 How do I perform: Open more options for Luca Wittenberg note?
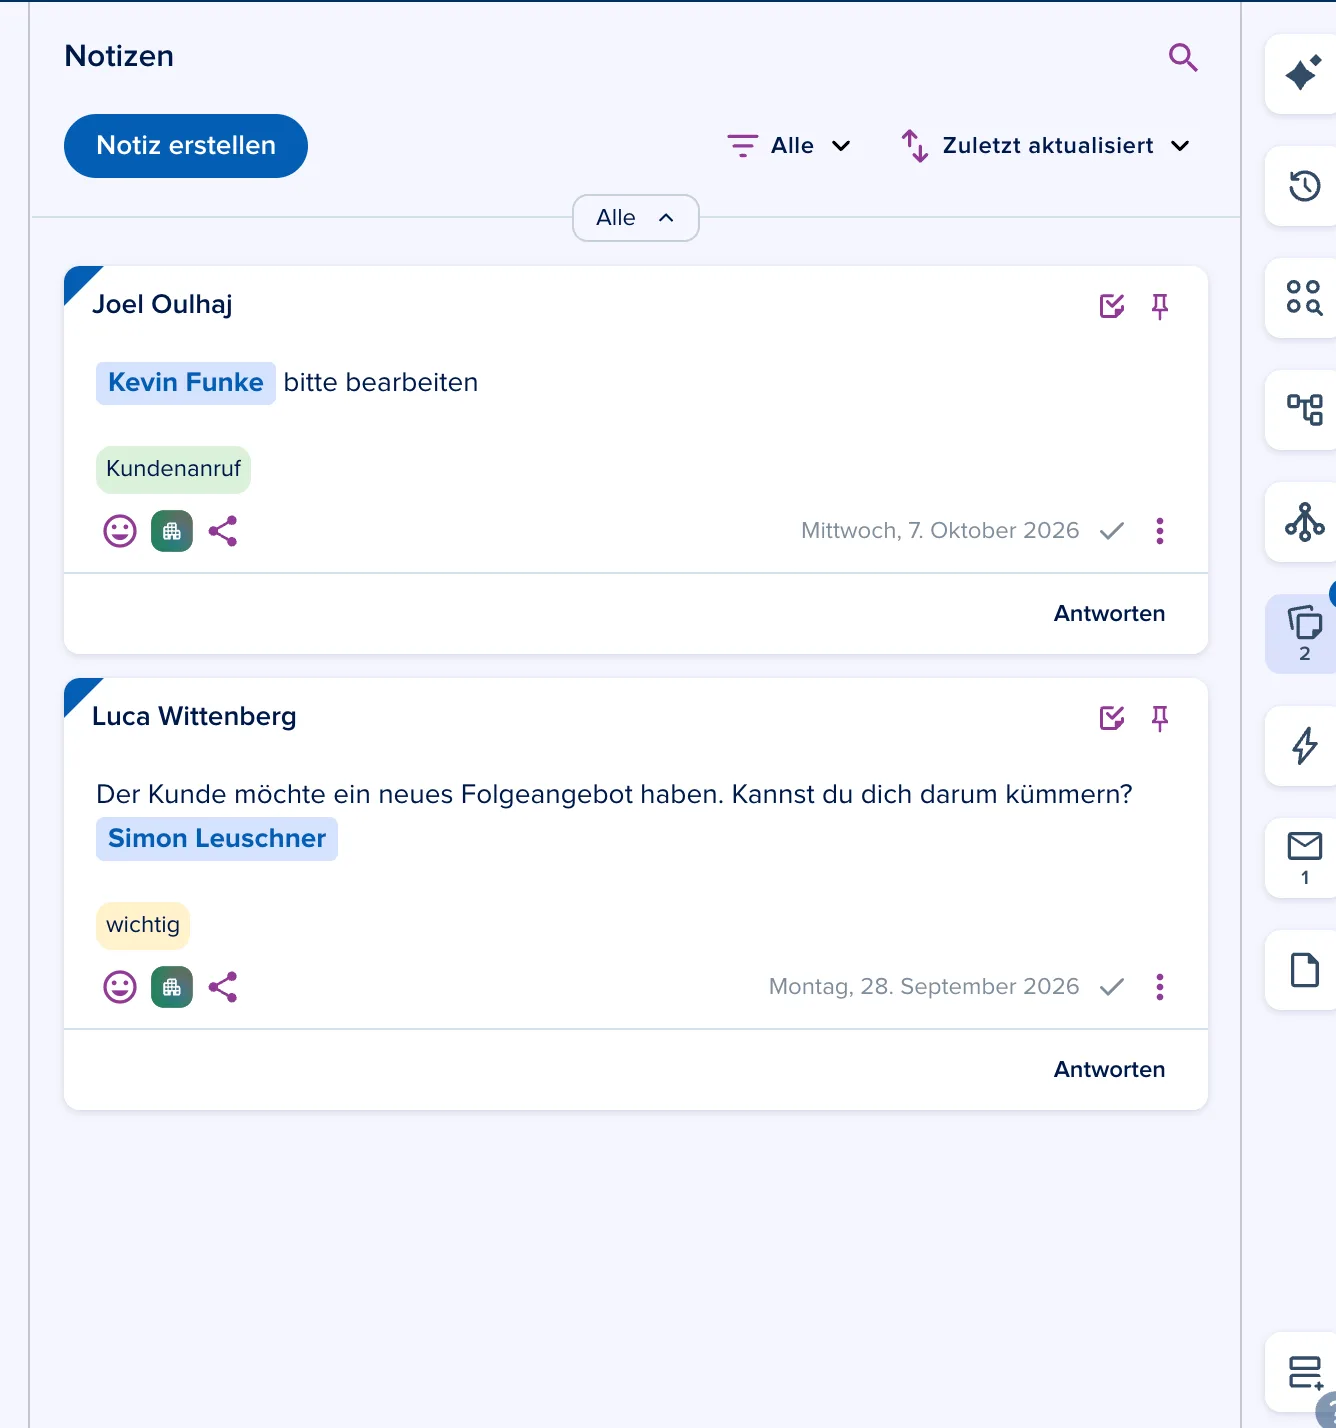coord(1160,987)
